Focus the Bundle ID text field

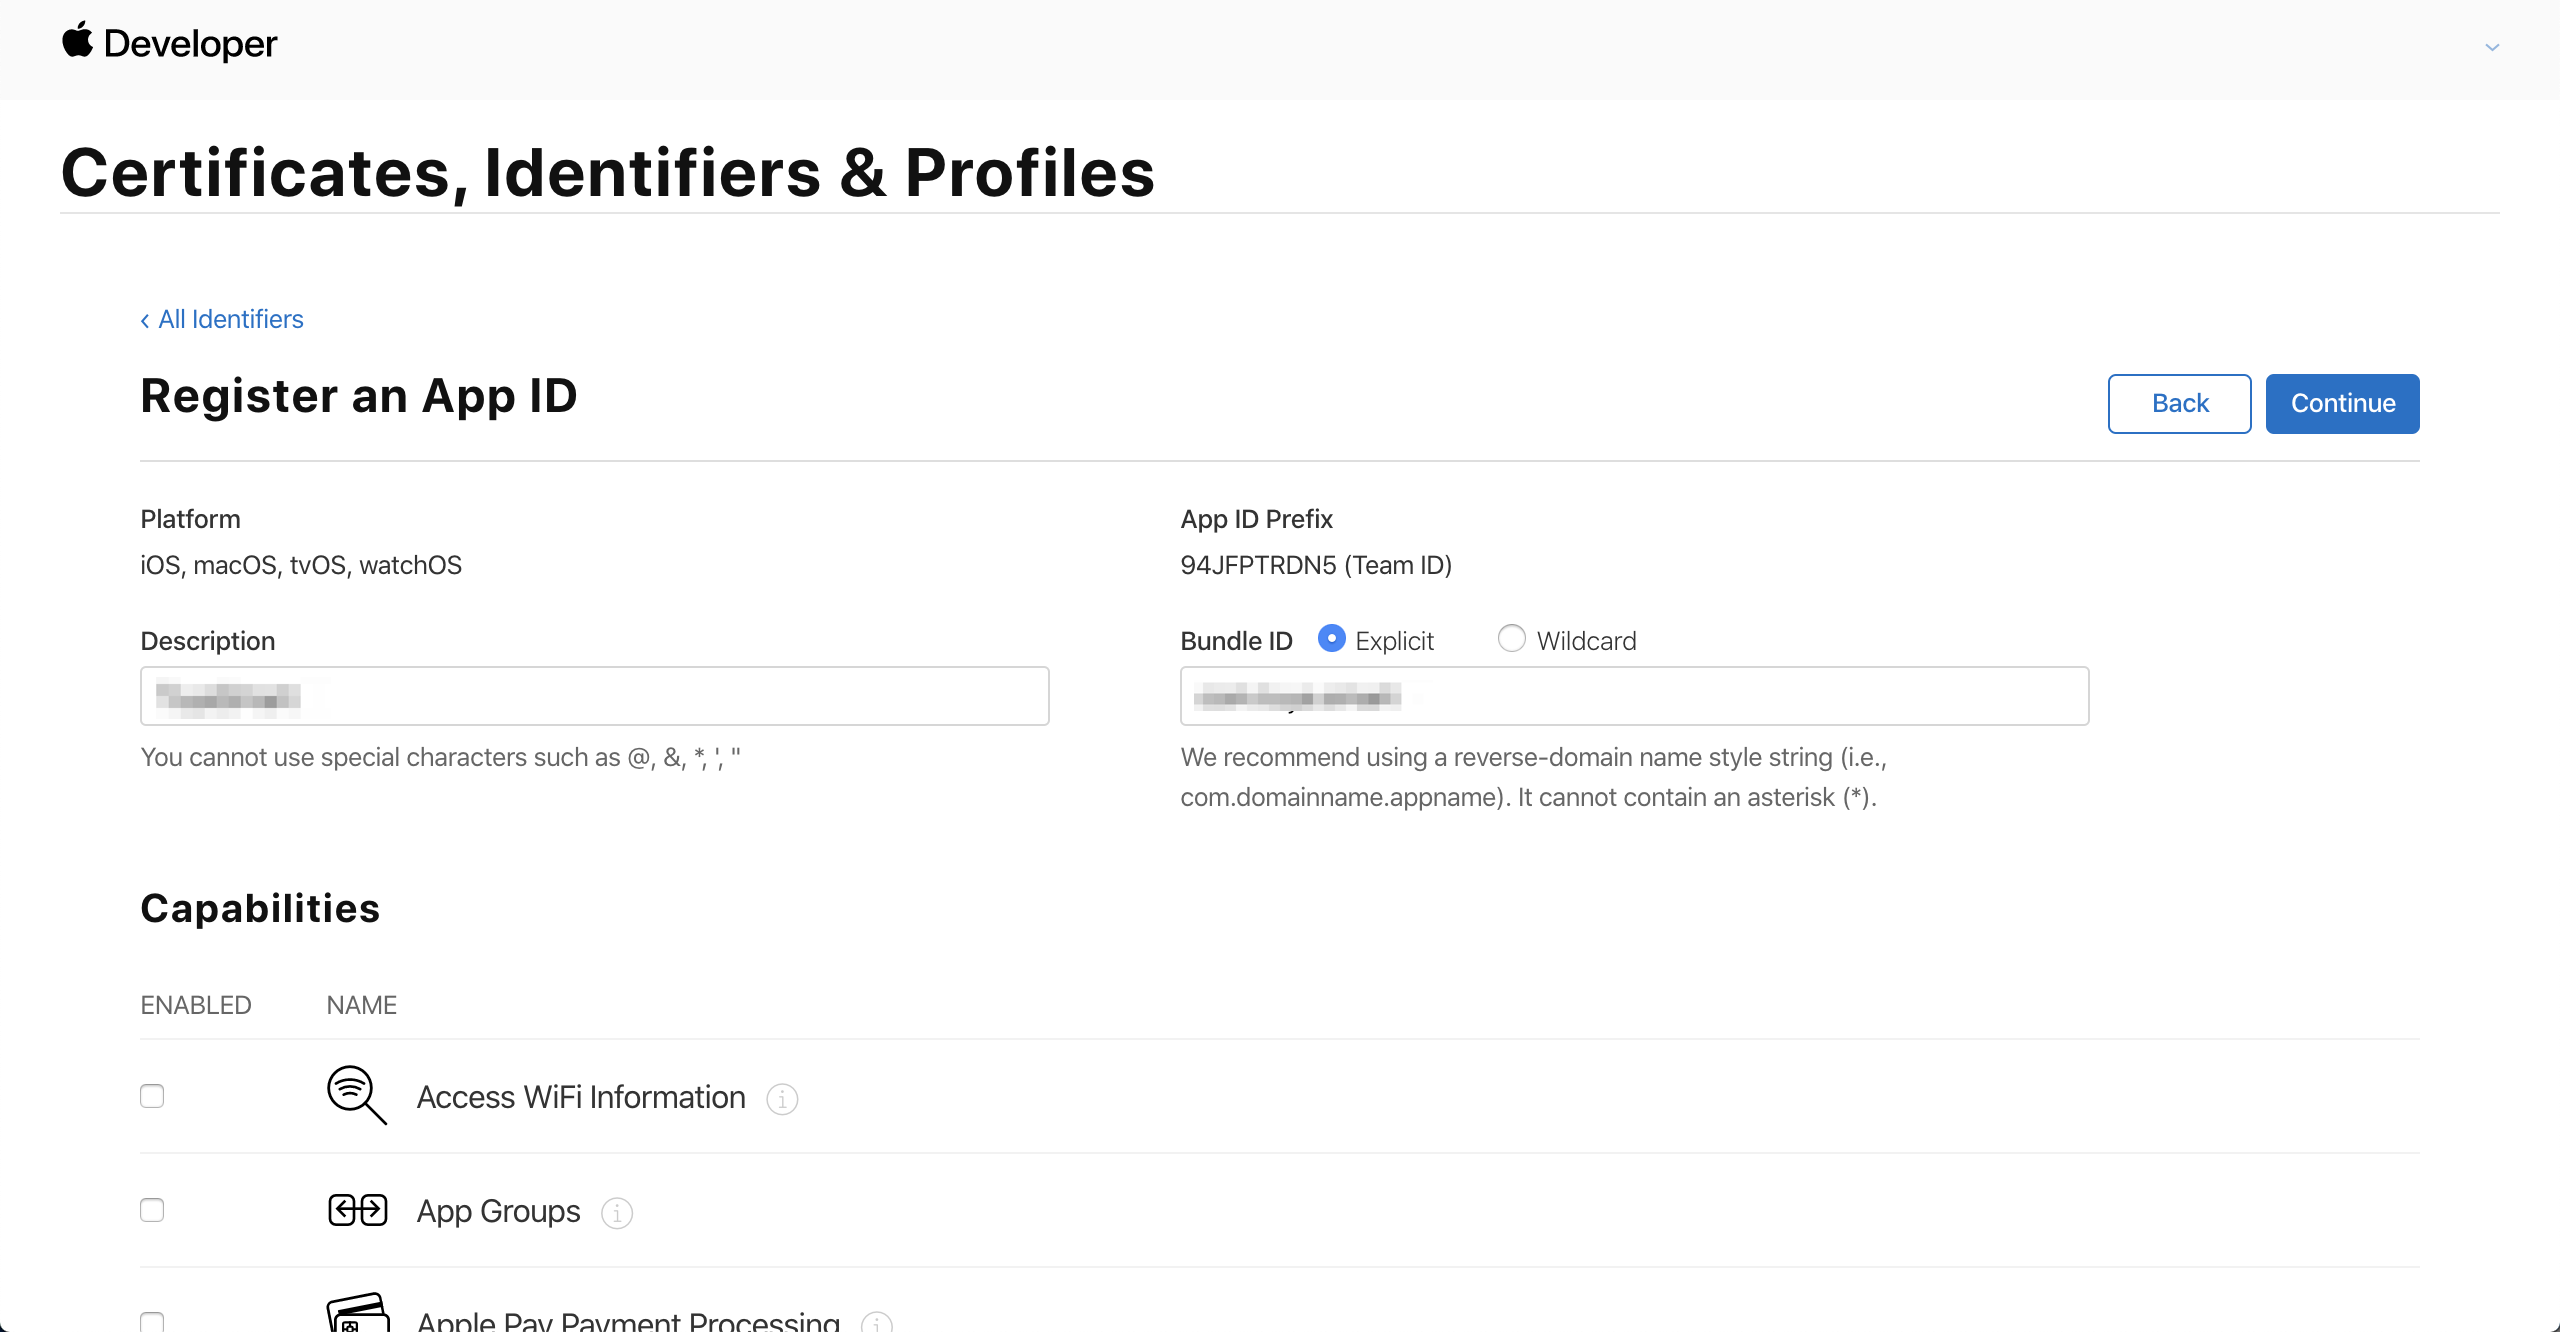[1634, 696]
